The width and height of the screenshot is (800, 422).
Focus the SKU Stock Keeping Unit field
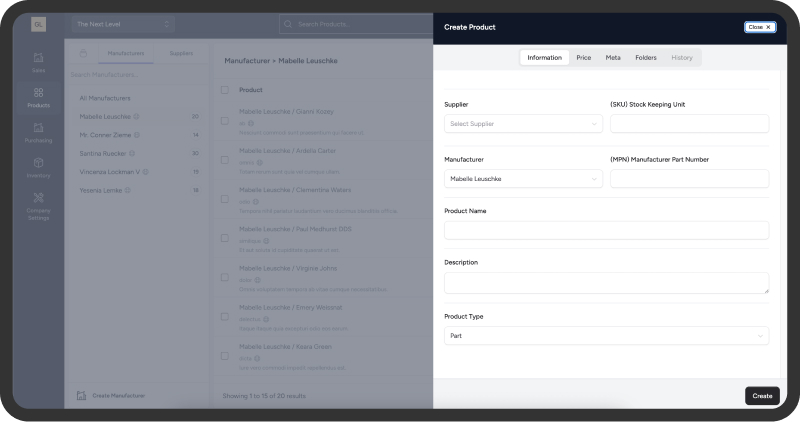[689, 124]
